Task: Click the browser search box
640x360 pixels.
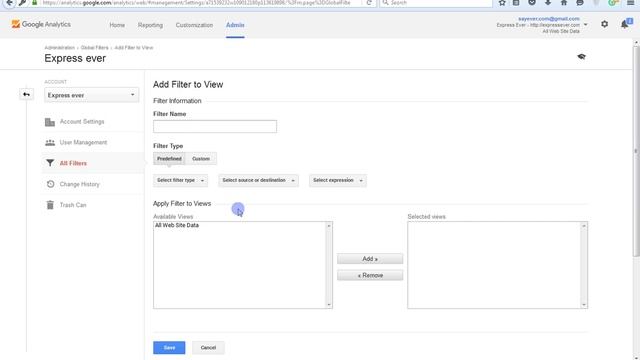Action: [x=436, y=3]
